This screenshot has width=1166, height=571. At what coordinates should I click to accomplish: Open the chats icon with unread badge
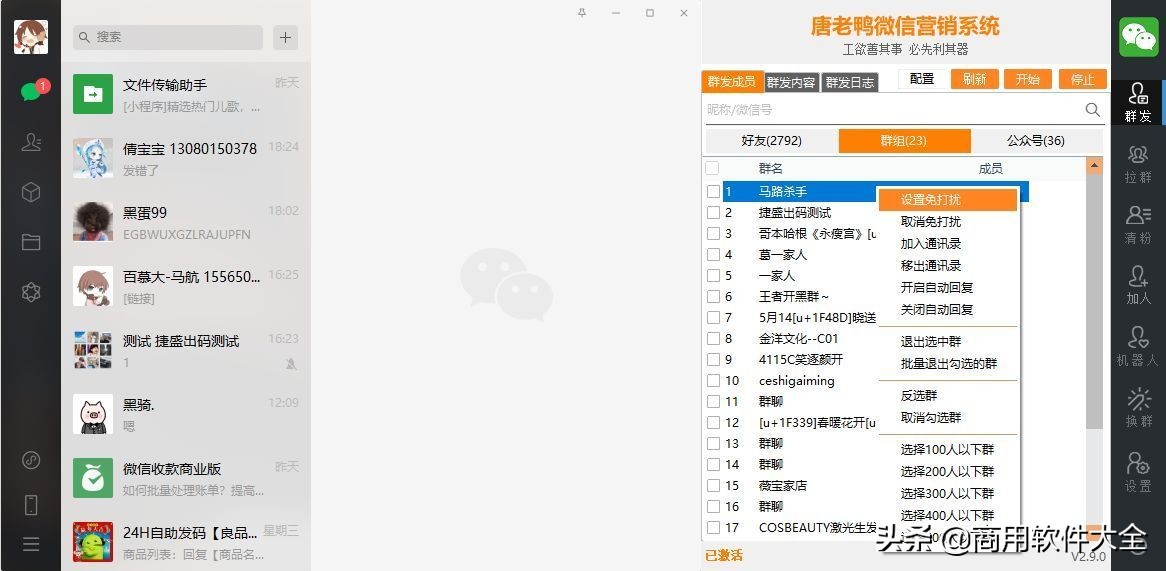[x=31, y=91]
